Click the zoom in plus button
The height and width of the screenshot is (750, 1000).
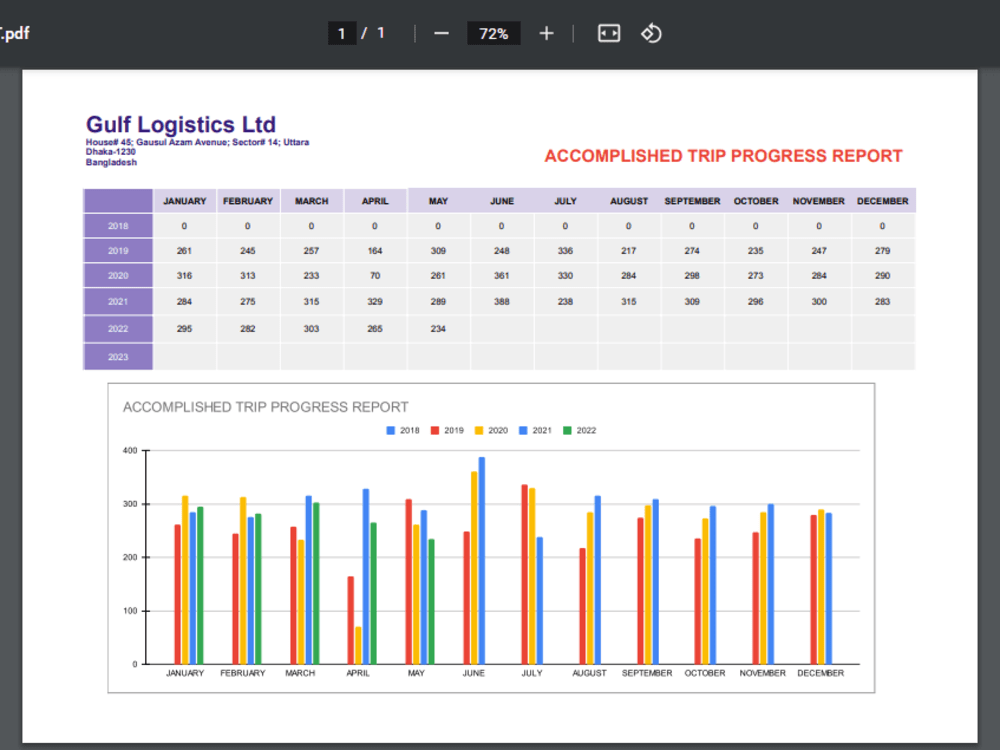tap(546, 33)
